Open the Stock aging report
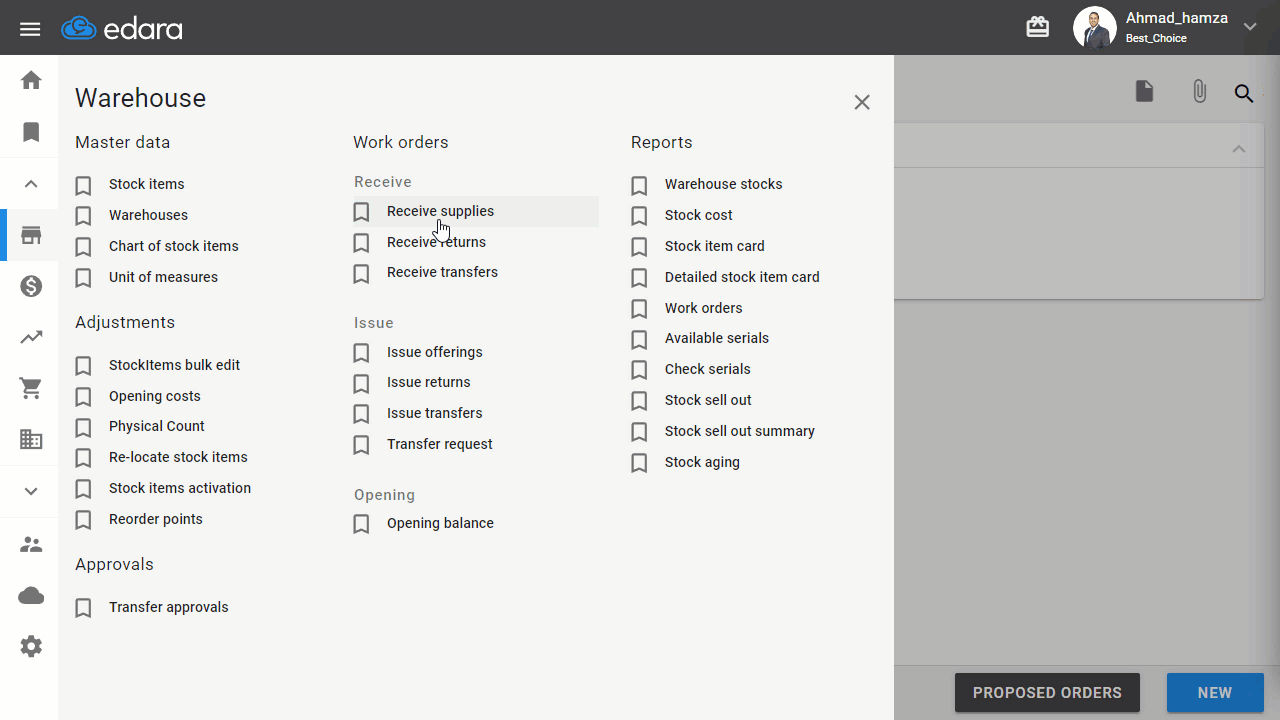Image resolution: width=1280 pixels, height=720 pixels. (x=702, y=462)
